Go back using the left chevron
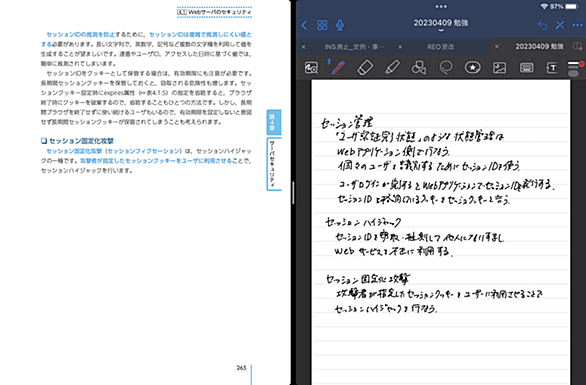The image size is (586, 385). coord(304,25)
